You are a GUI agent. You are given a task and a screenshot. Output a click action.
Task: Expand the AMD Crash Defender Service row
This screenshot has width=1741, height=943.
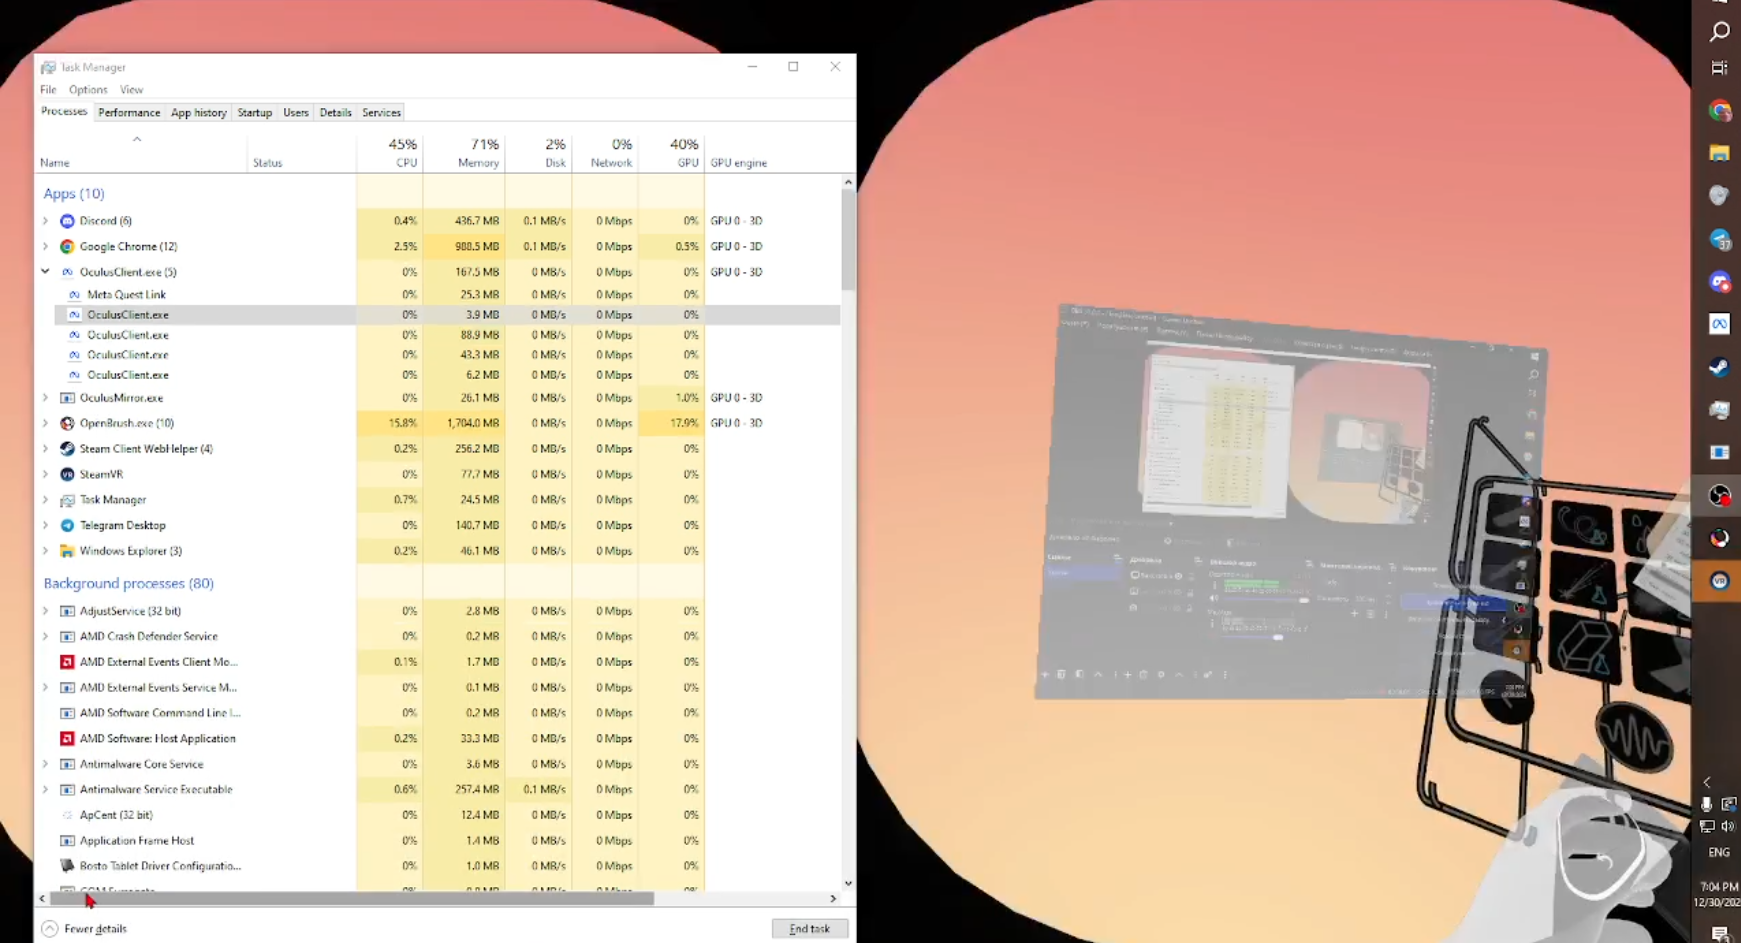coord(45,636)
